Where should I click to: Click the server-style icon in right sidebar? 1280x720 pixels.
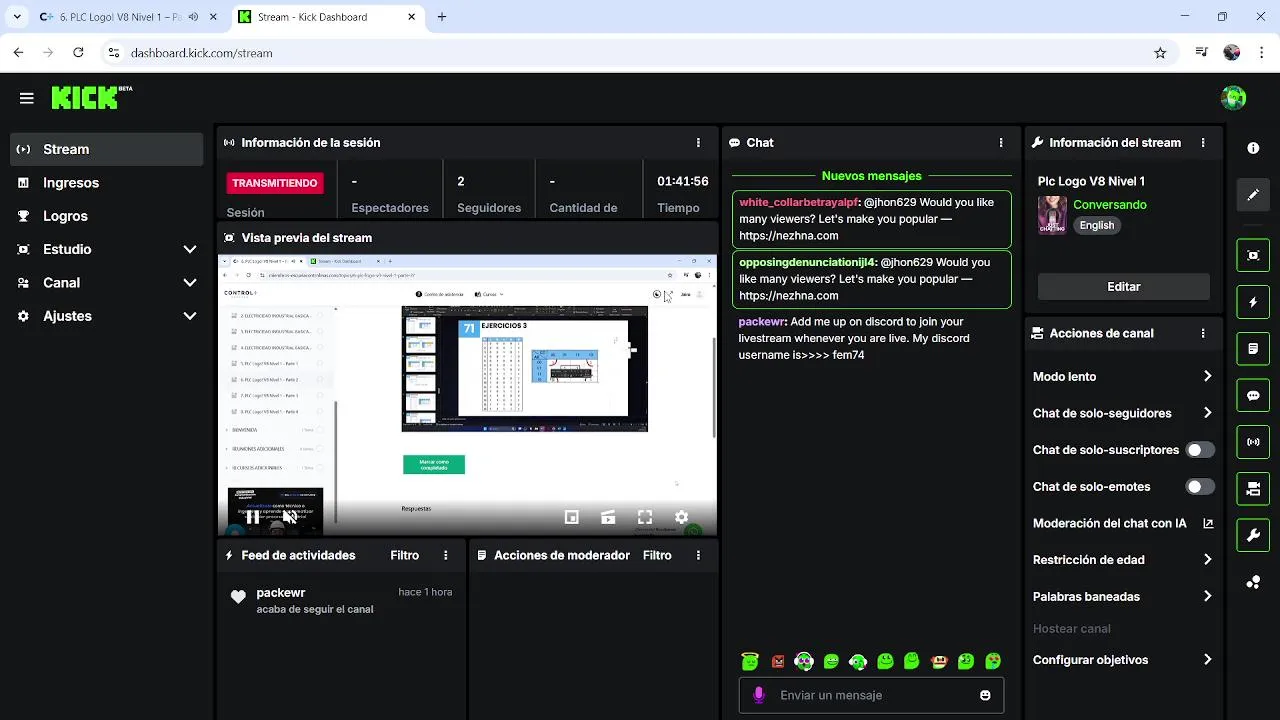(x=1253, y=489)
